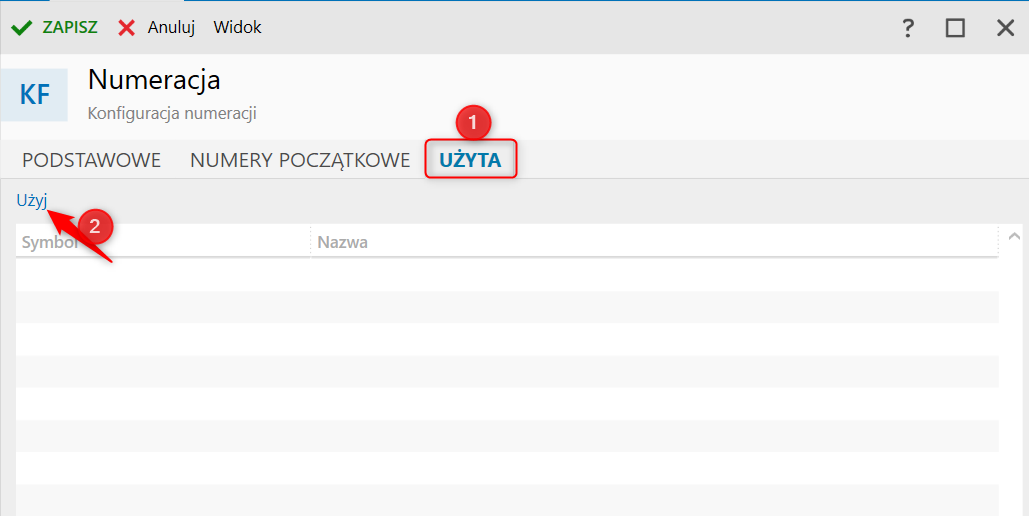Sort by the Nazwa column header
Screen dimensions: 1029x516
(x=654, y=242)
